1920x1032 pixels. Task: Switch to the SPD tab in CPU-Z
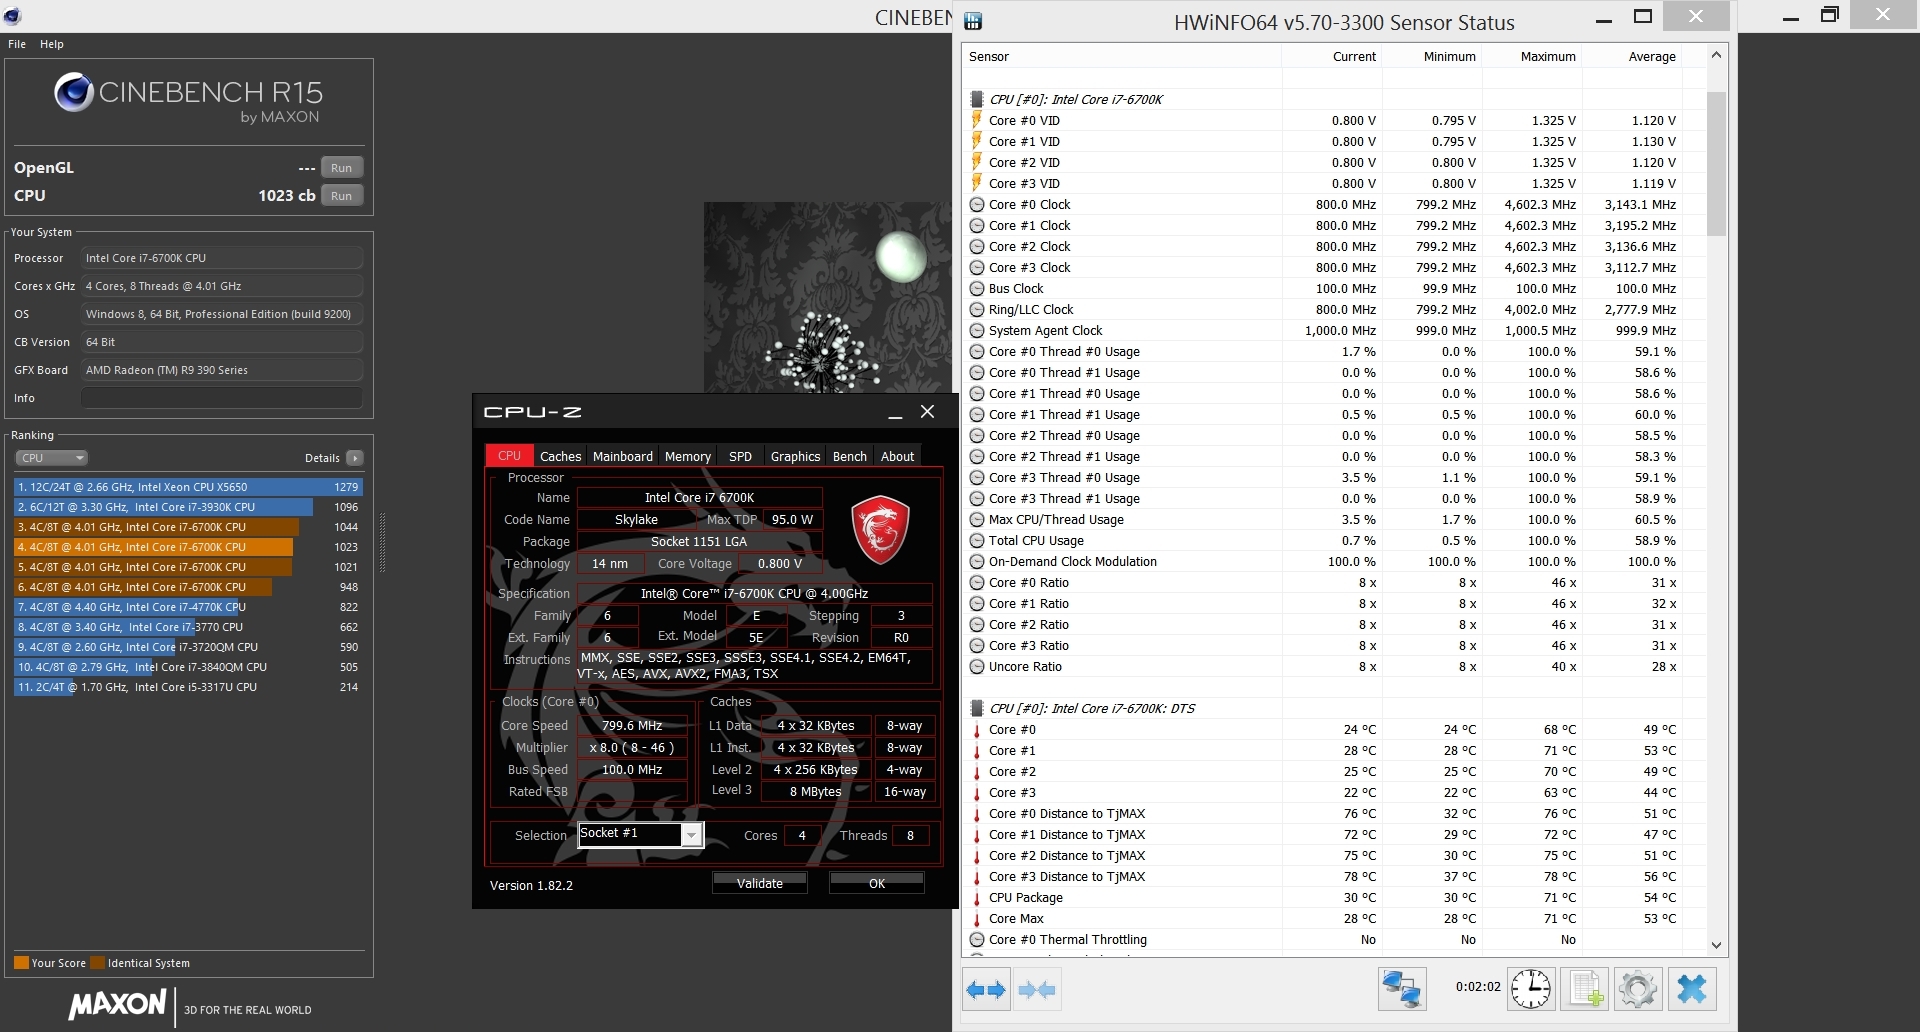(x=740, y=456)
